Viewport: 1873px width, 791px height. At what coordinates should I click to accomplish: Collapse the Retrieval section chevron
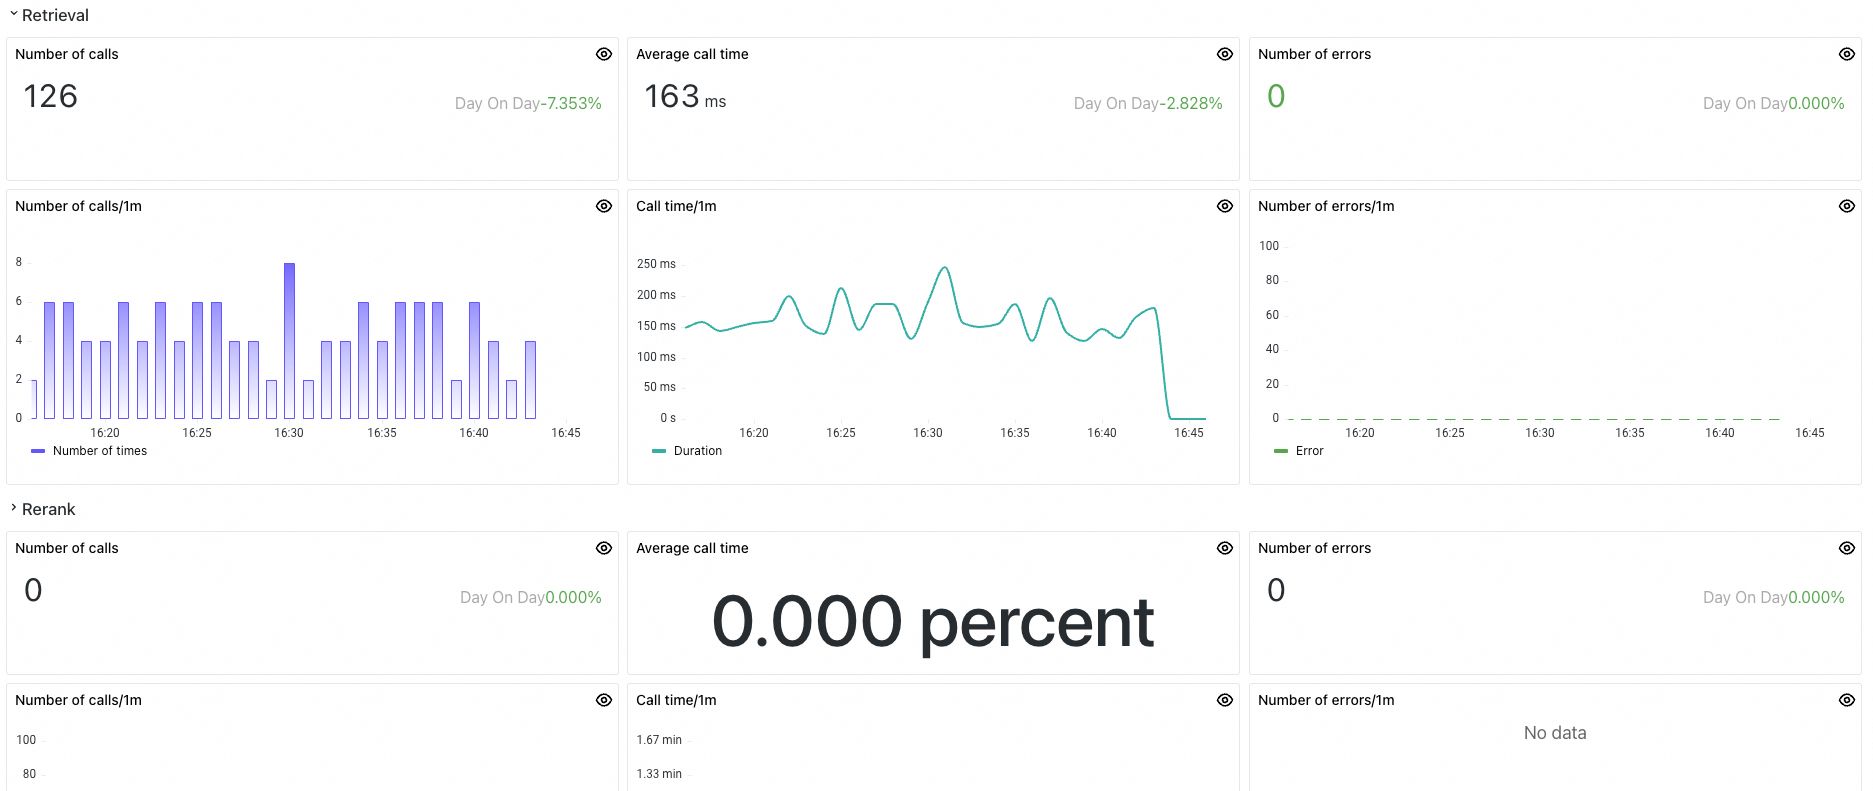(13, 15)
